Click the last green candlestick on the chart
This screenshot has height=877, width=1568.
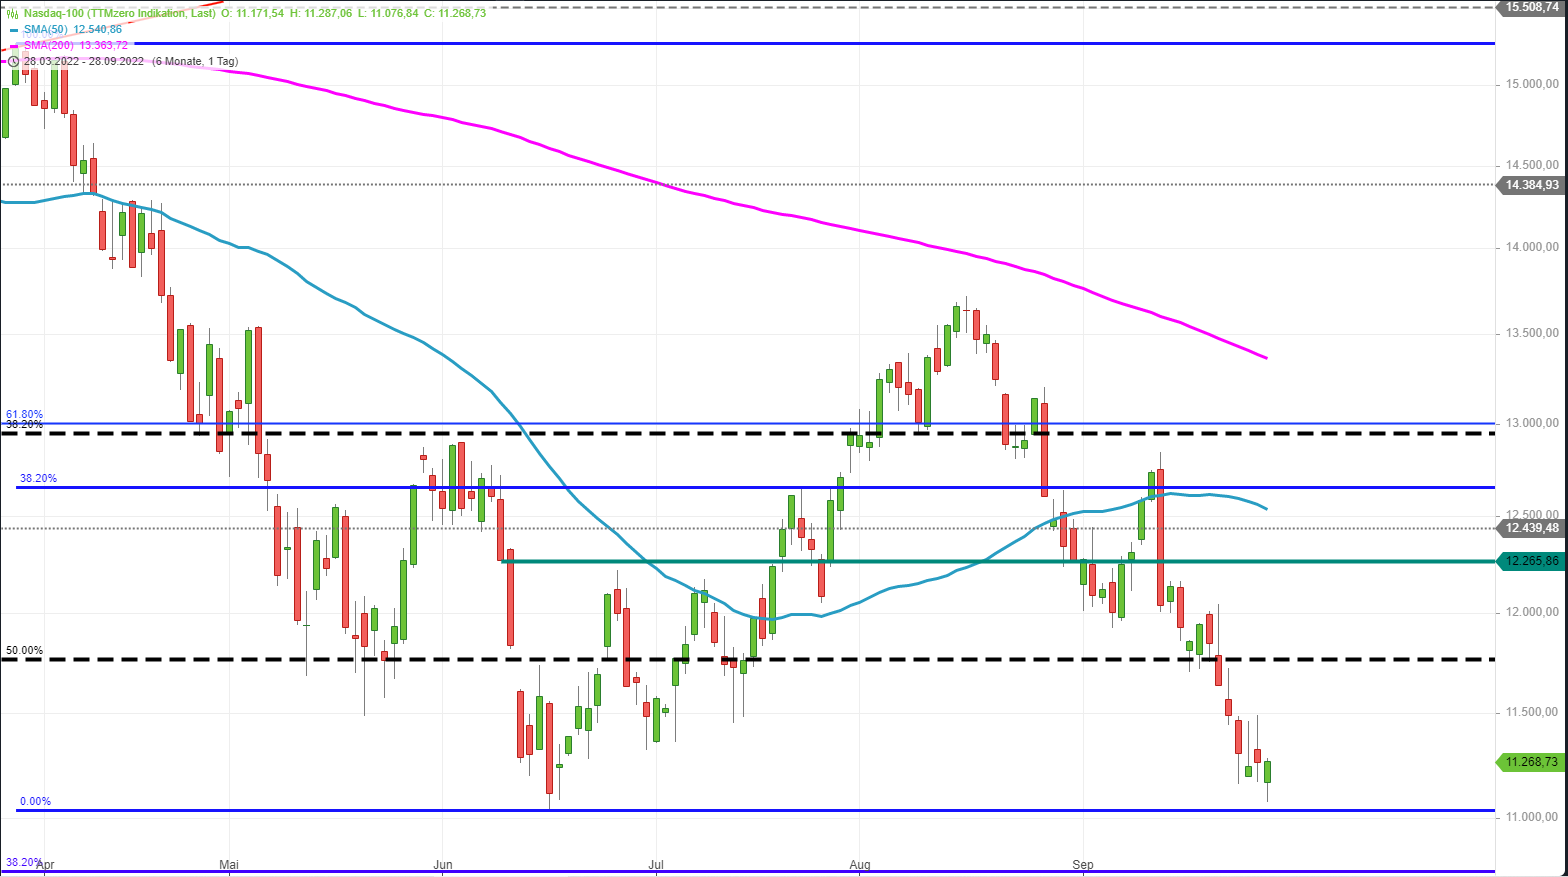click(1267, 772)
